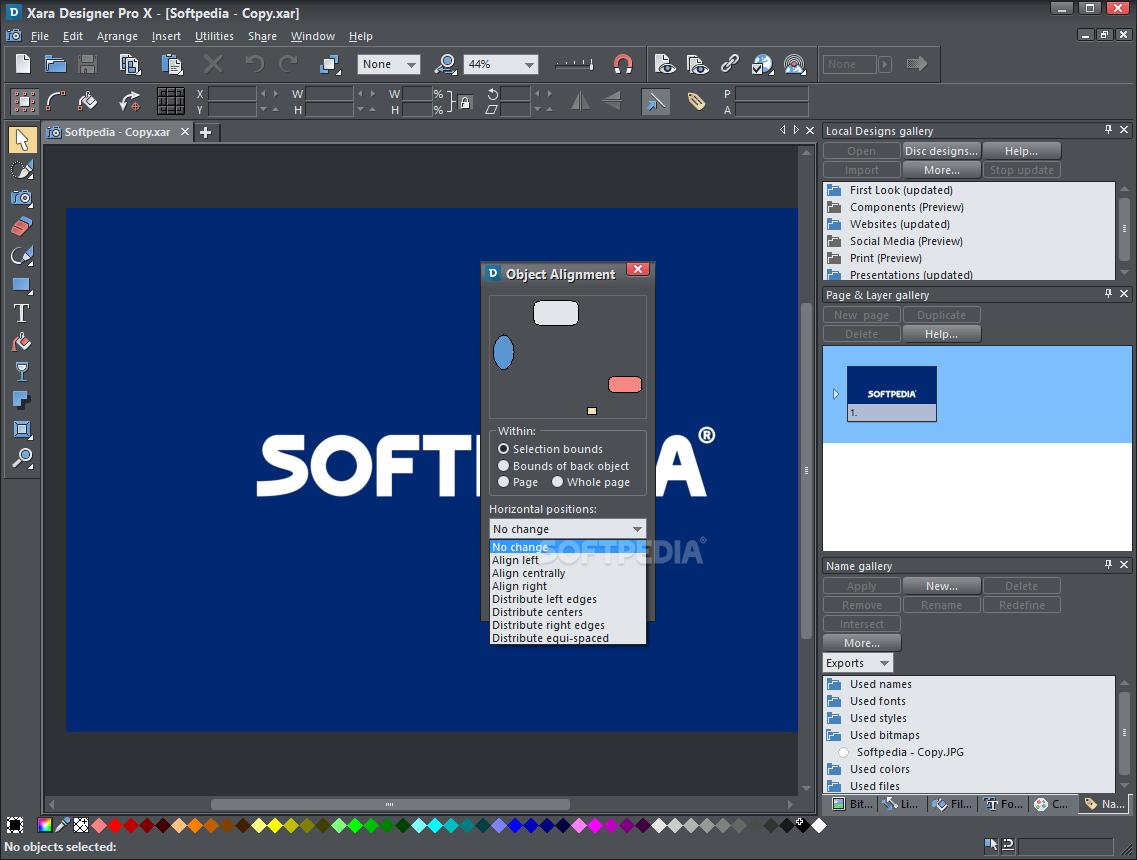Select the Transparency wine glass tool
Screen dimensions: 1137x860
[x=22, y=371]
